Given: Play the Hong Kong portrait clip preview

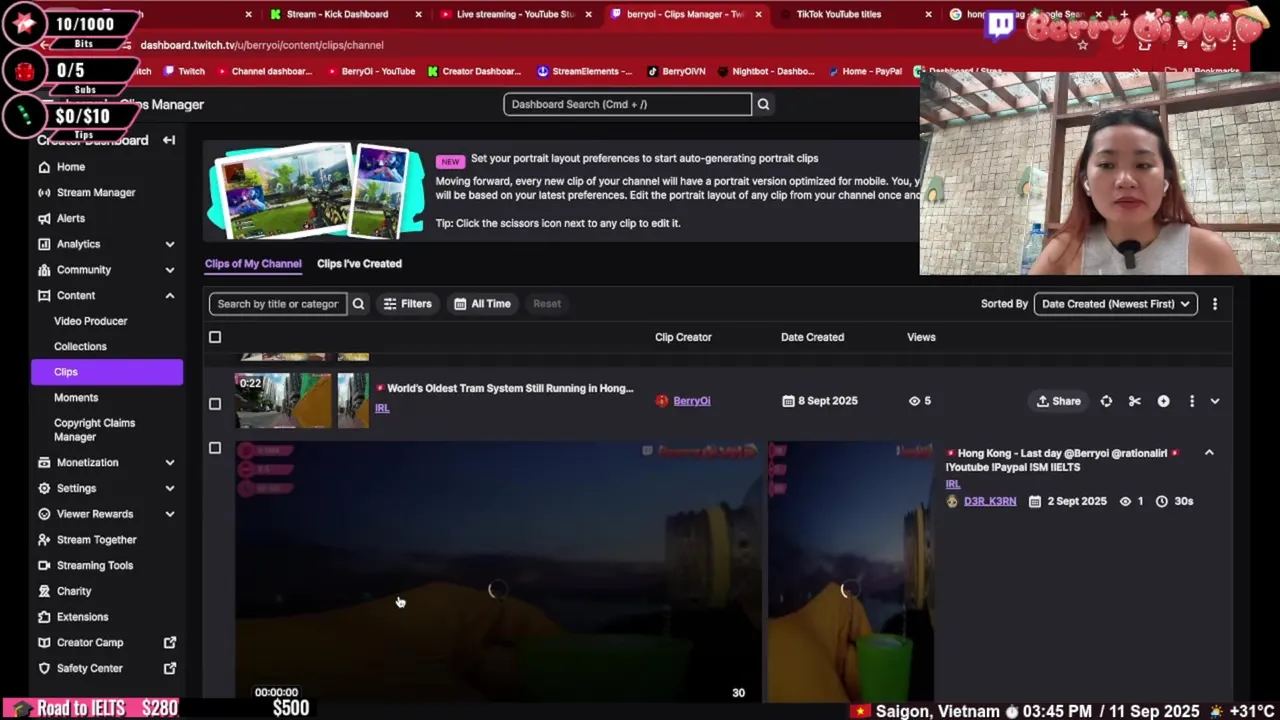Looking at the screenshot, I should pyautogui.click(x=850, y=572).
